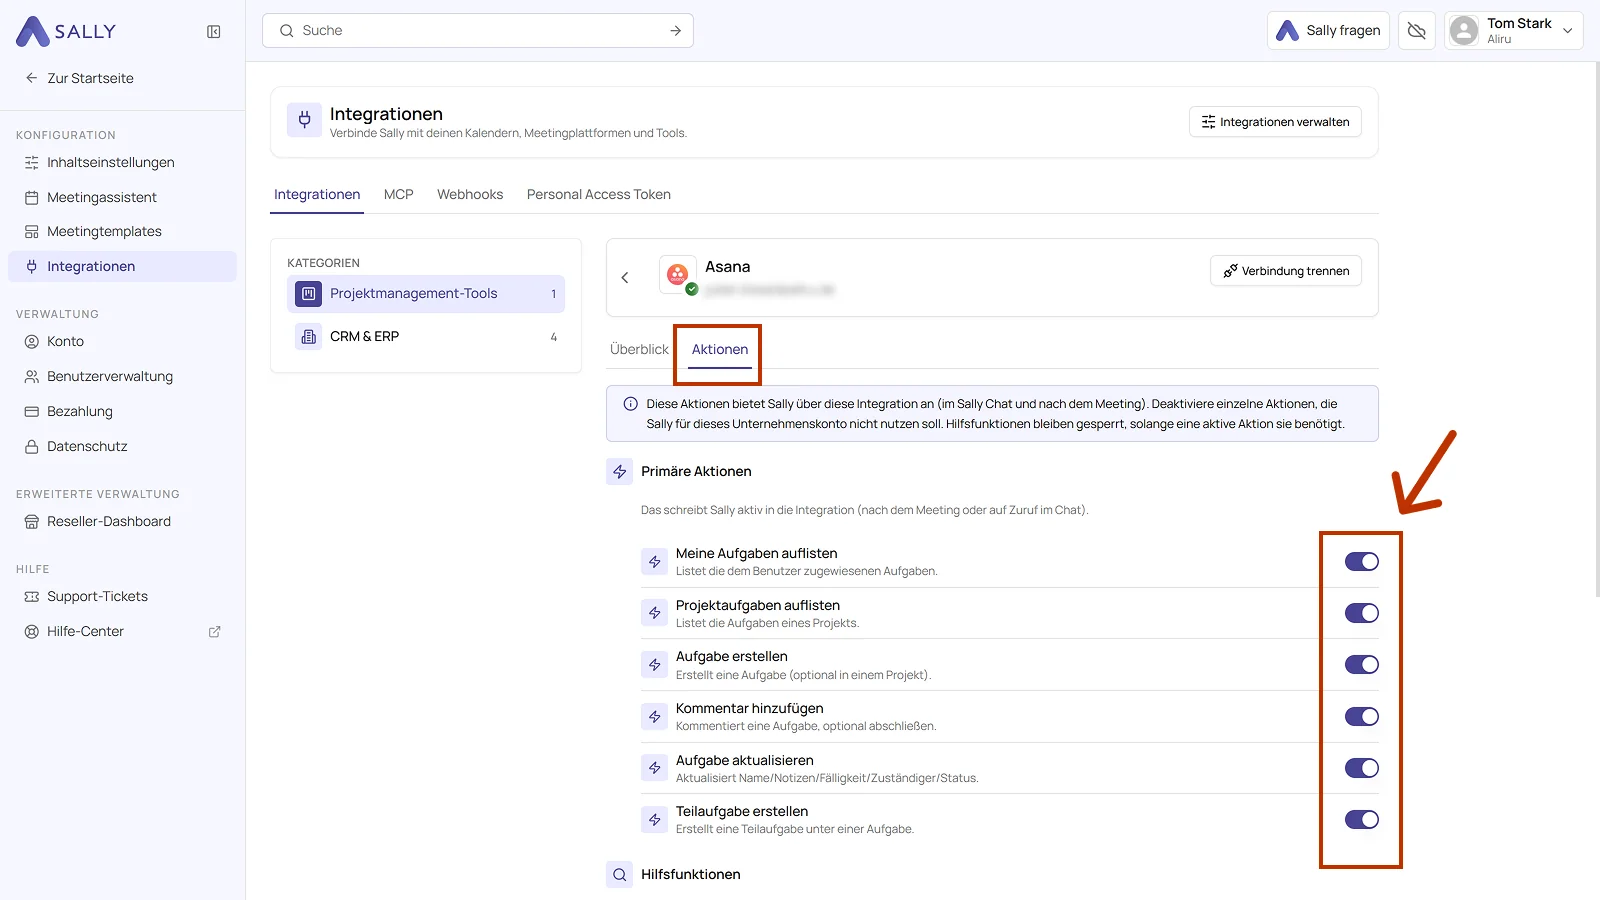Click the Sally logo in the sidebar
Viewport: 1600px width, 900px height.
click(x=66, y=31)
